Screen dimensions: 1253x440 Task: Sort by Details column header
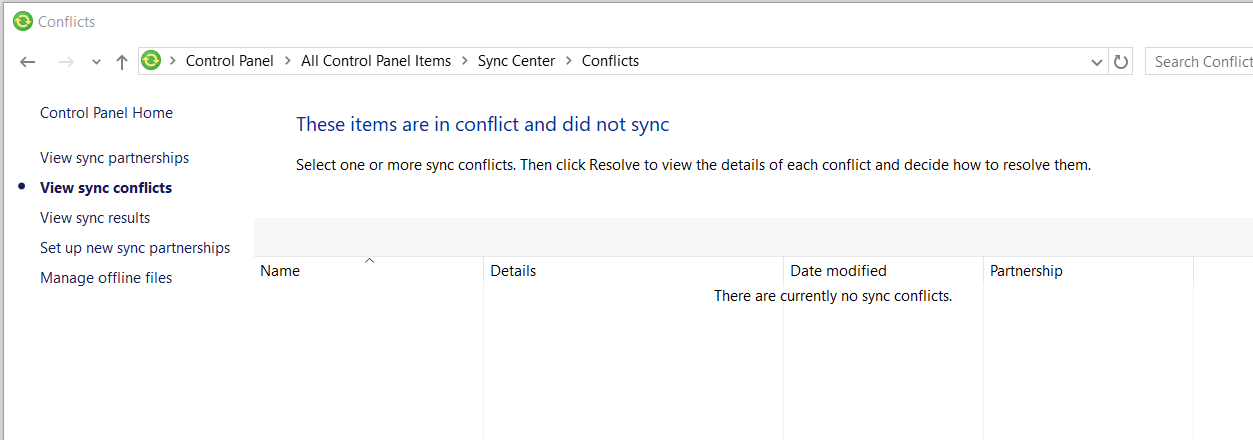(x=634, y=271)
